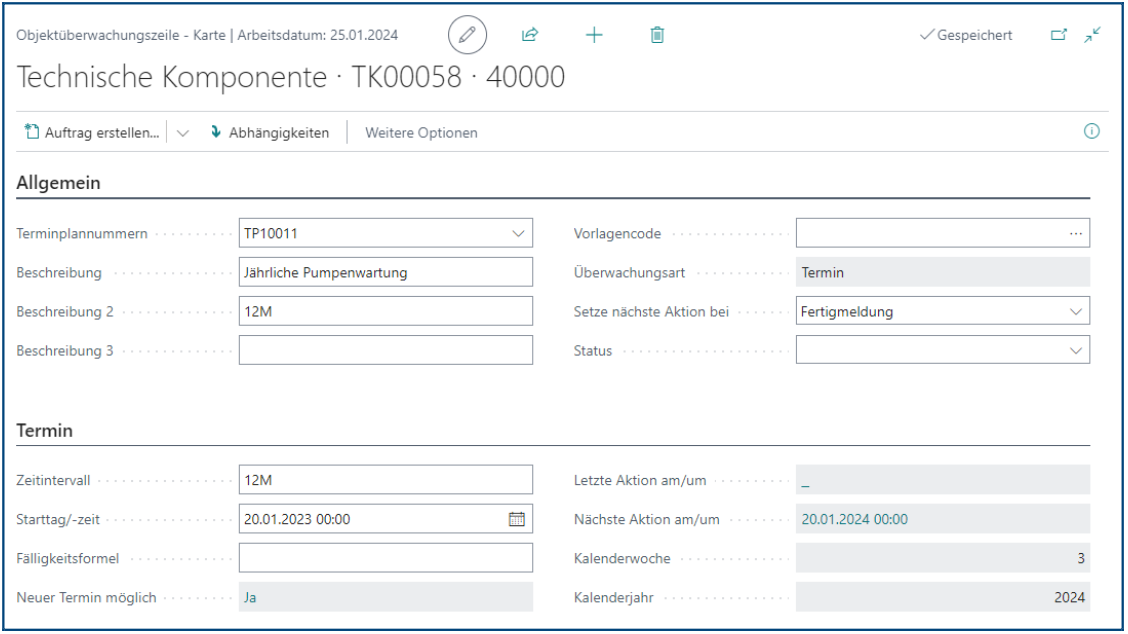Screen dimensions: 1128x634
Task: Click the Beschreibung 2 field
Action: (386, 311)
